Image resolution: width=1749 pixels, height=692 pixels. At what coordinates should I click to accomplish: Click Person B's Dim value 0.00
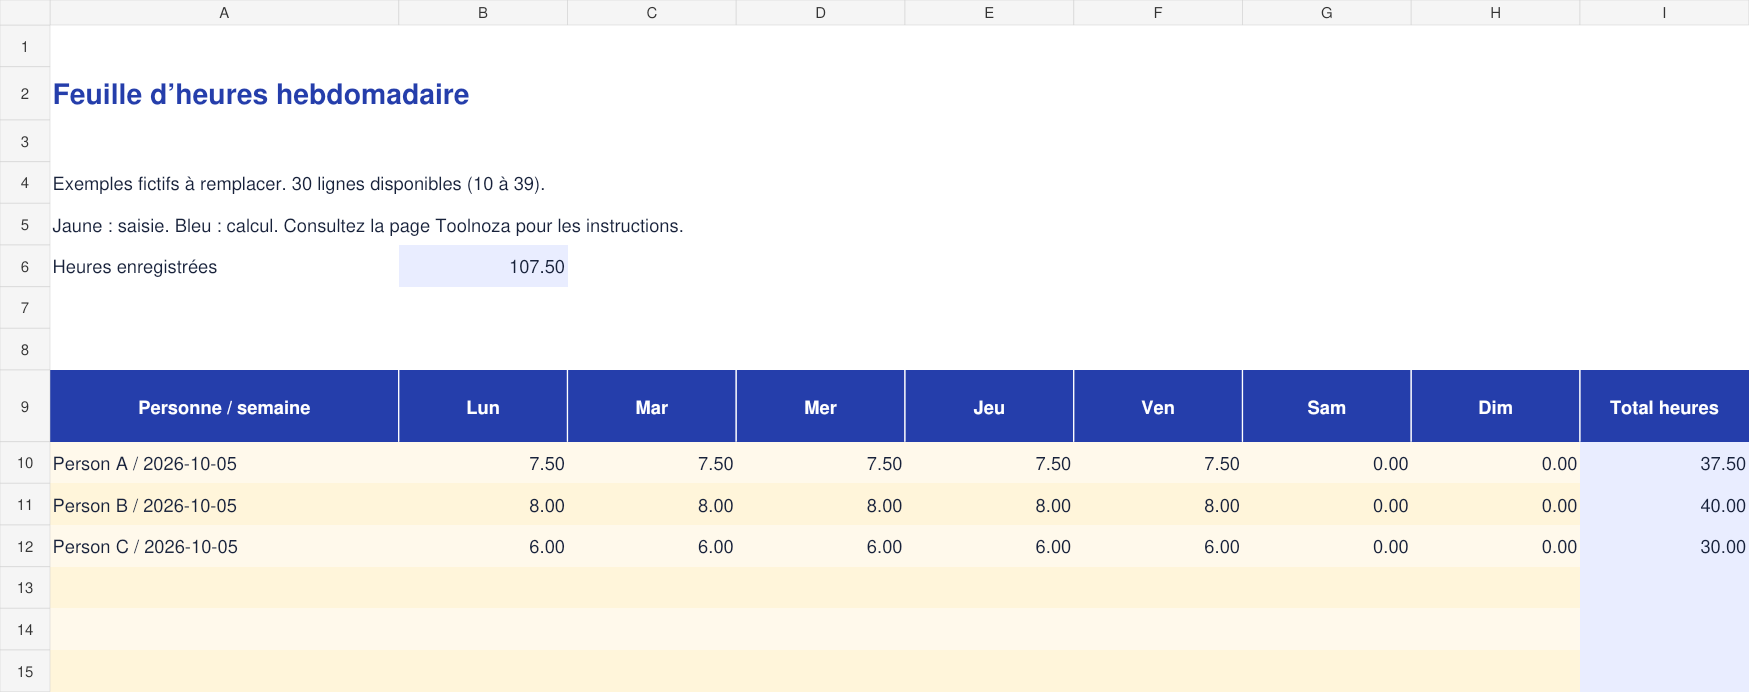(x=1495, y=506)
